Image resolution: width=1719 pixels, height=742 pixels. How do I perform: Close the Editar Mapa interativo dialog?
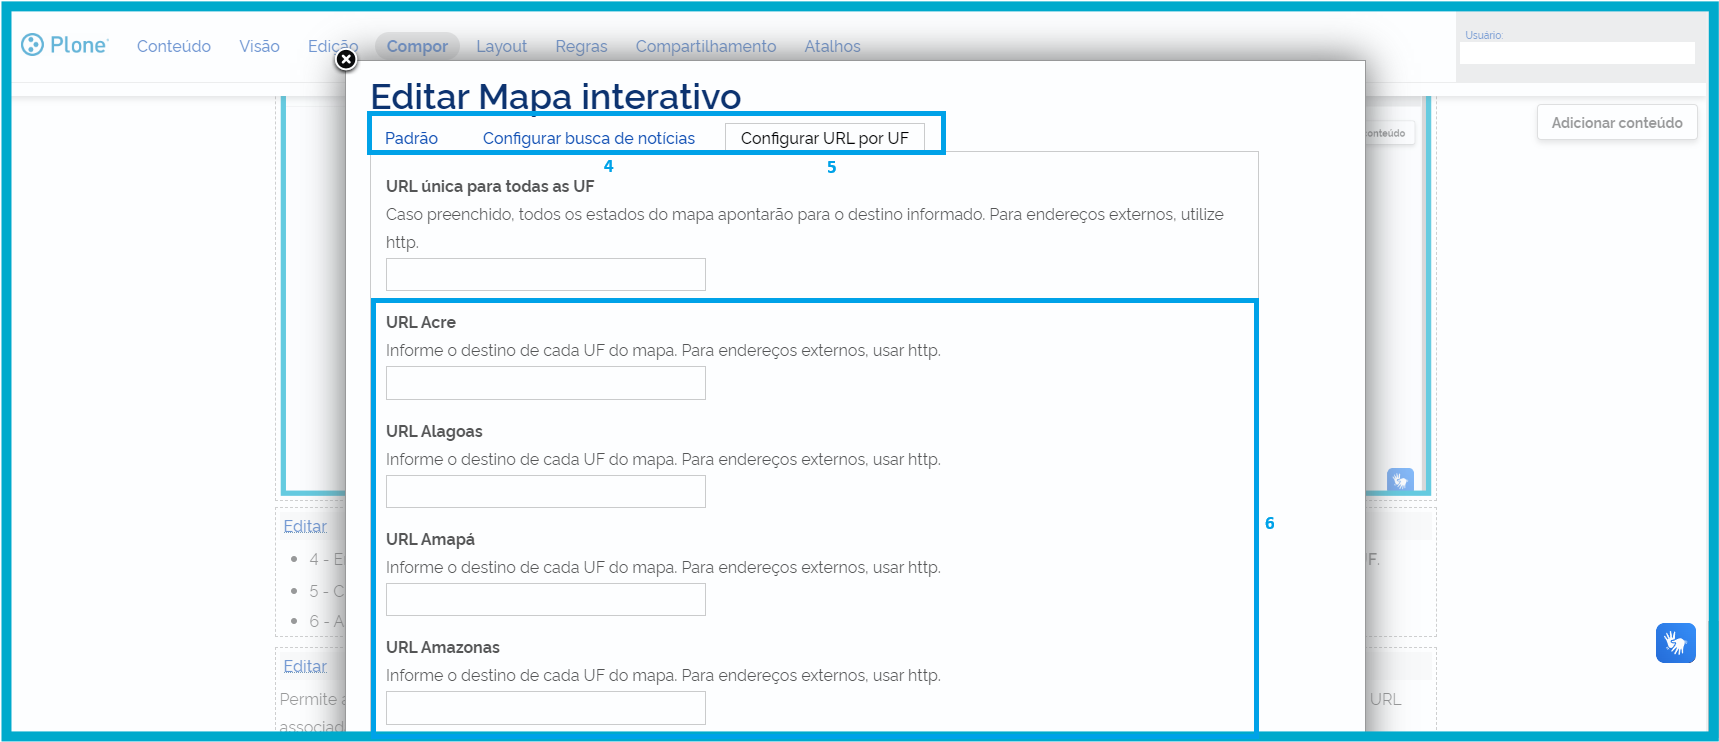pos(346,60)
